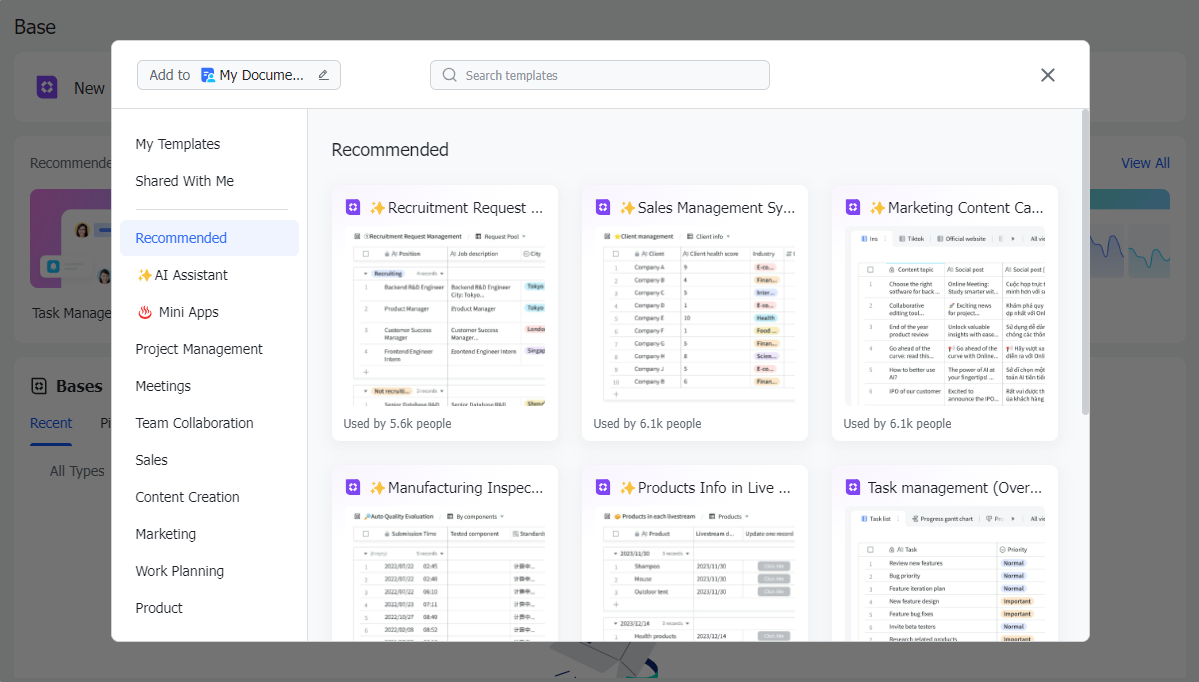Switch to Recent tab in background Bases

coord(50,423)
